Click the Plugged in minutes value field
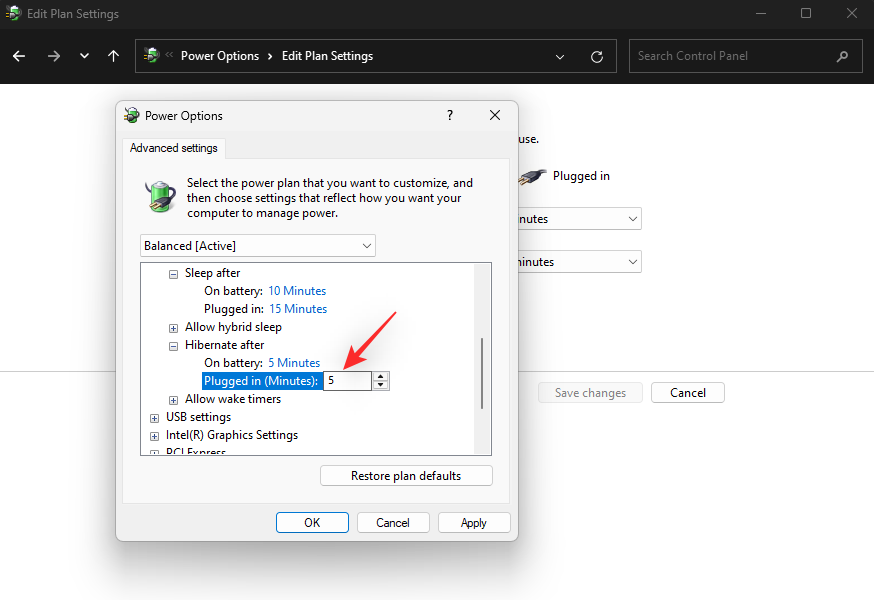The image size is (874, 600). point(347,381)
